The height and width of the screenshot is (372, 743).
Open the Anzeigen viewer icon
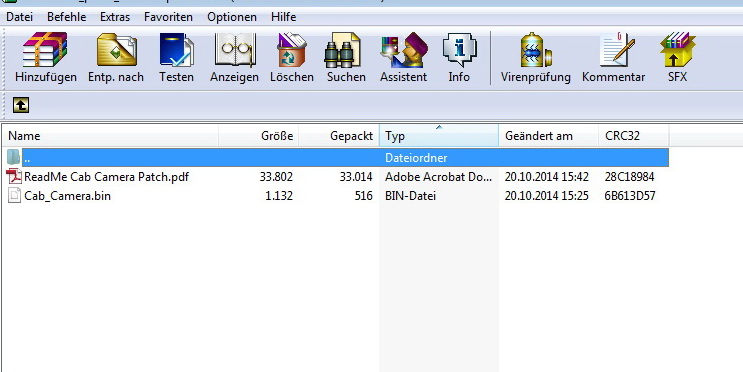click(235, 57)
